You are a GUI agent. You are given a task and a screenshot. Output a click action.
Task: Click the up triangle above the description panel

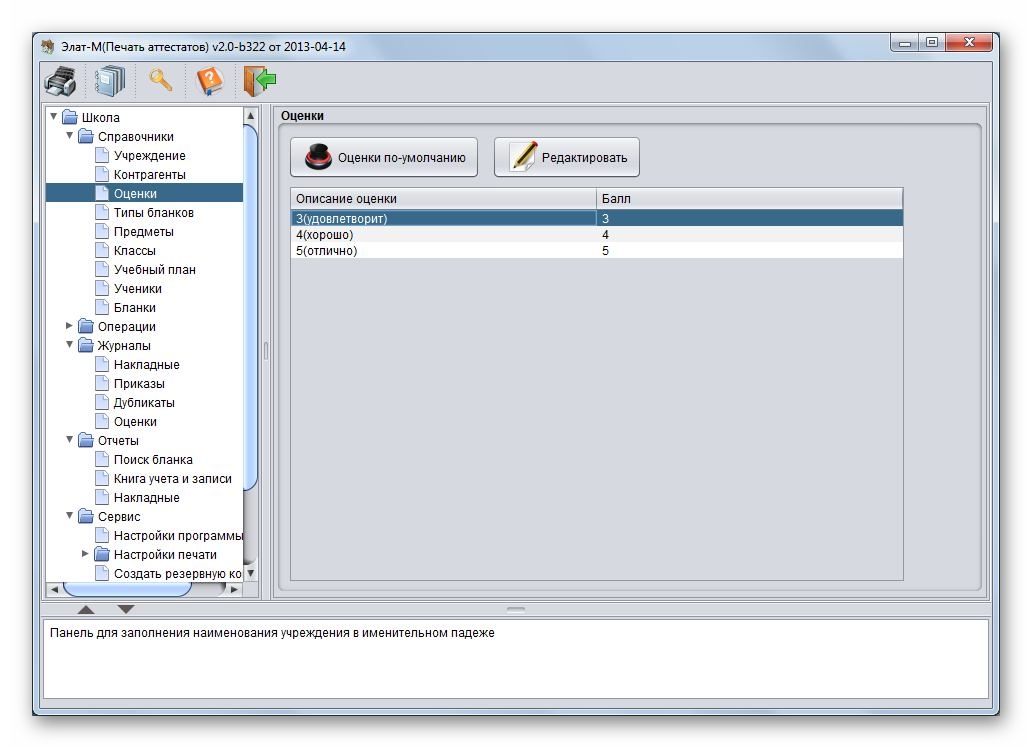86,609
